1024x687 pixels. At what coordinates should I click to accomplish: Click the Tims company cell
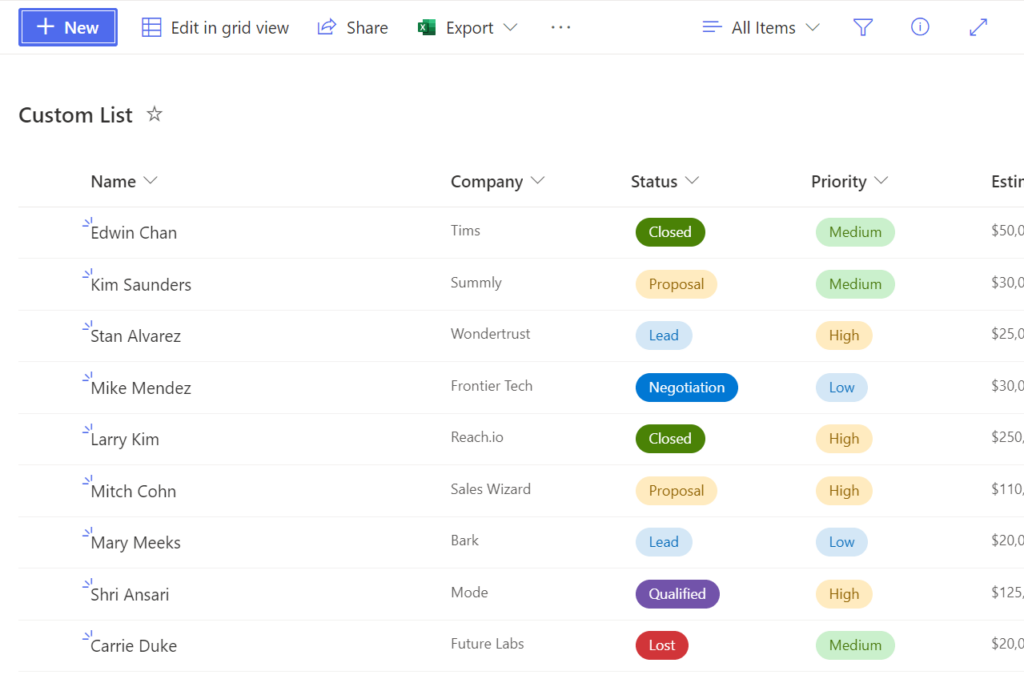click(465, 231)
